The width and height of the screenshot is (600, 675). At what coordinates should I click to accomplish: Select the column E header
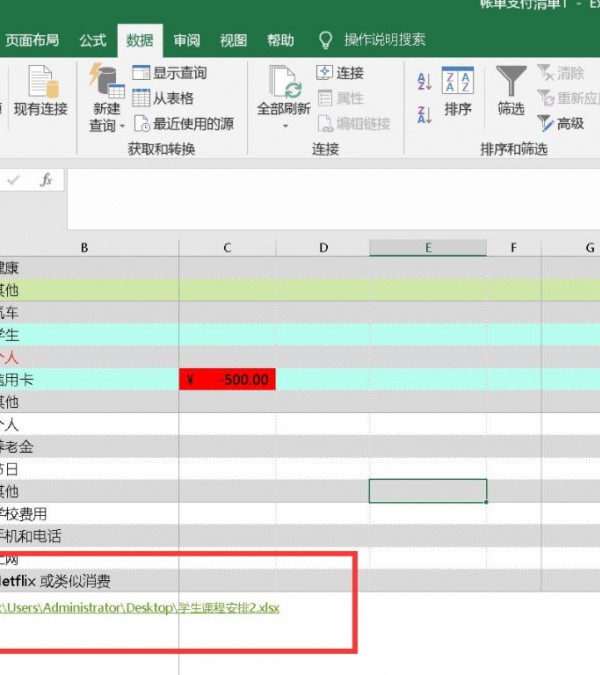[428, 248]
